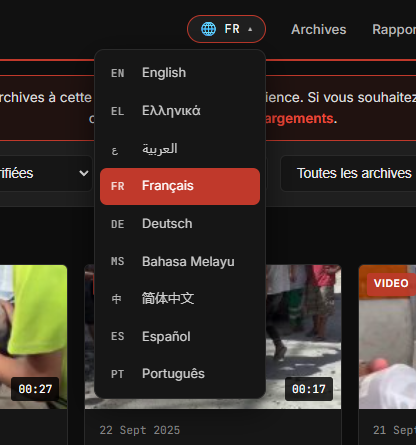Image resolution: width=416 pixels, height=445 pixels.
Task: Collapse the FR language dropdown arrow
Action: (x=250, y=29)
